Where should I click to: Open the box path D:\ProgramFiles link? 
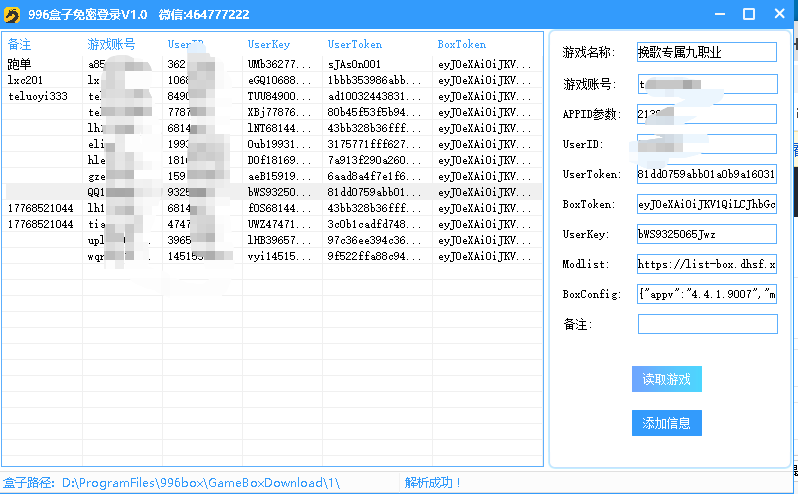pyautogui.click(x=200, y=483)
